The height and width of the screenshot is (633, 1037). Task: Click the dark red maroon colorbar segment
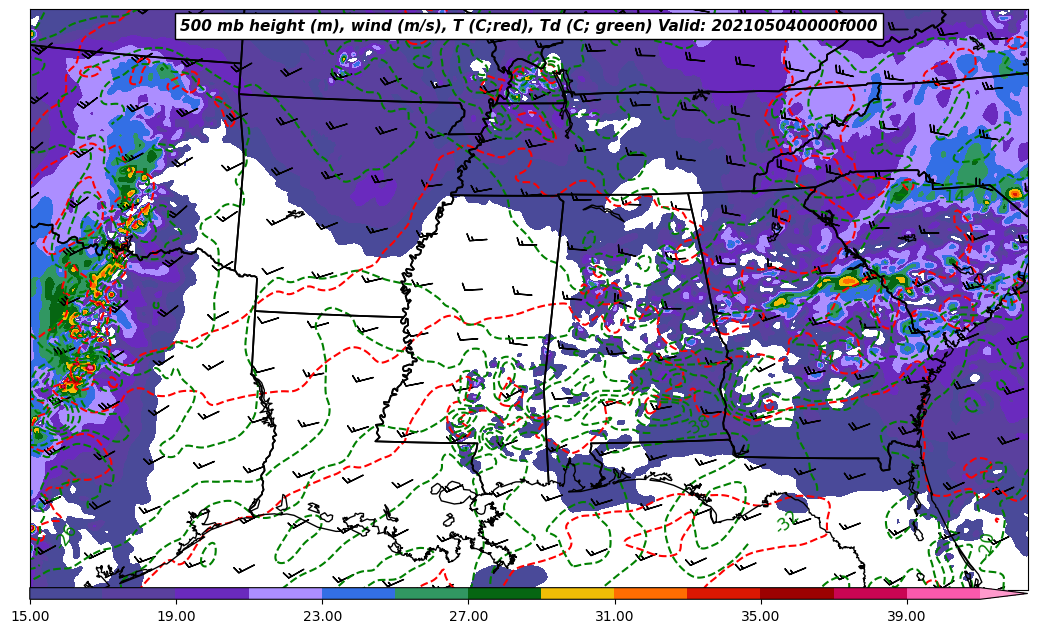coord(797,593)
